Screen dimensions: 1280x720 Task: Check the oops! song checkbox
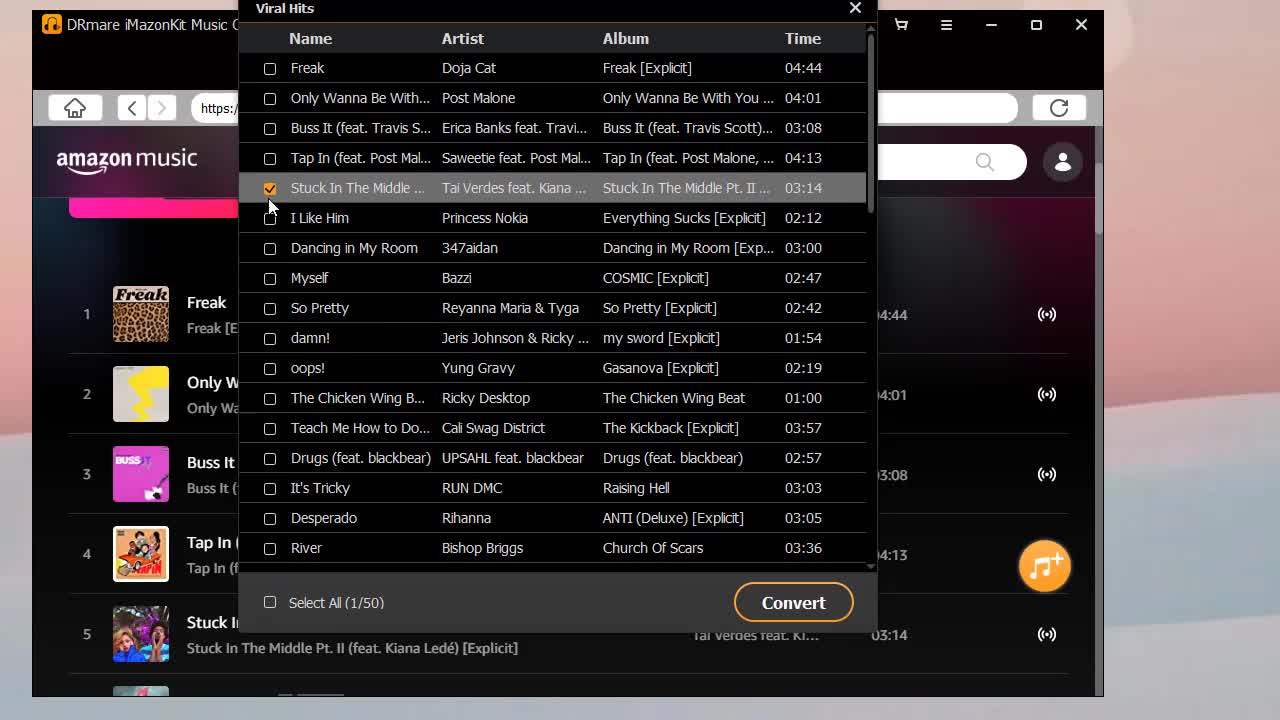(270, 368)
